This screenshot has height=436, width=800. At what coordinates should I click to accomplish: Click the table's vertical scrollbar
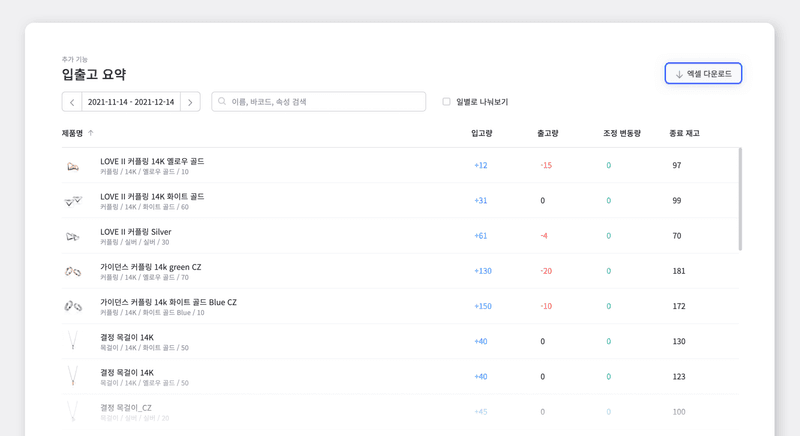tap(740, 200)
